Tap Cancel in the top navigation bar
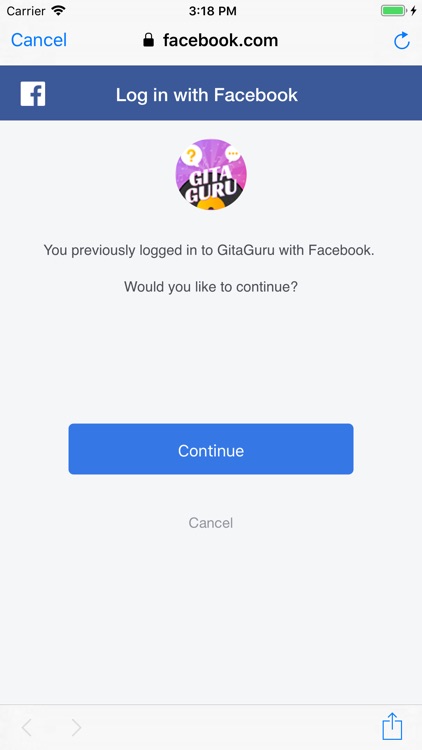This screenshot has width=422, height=750. [x=39, y=40]
